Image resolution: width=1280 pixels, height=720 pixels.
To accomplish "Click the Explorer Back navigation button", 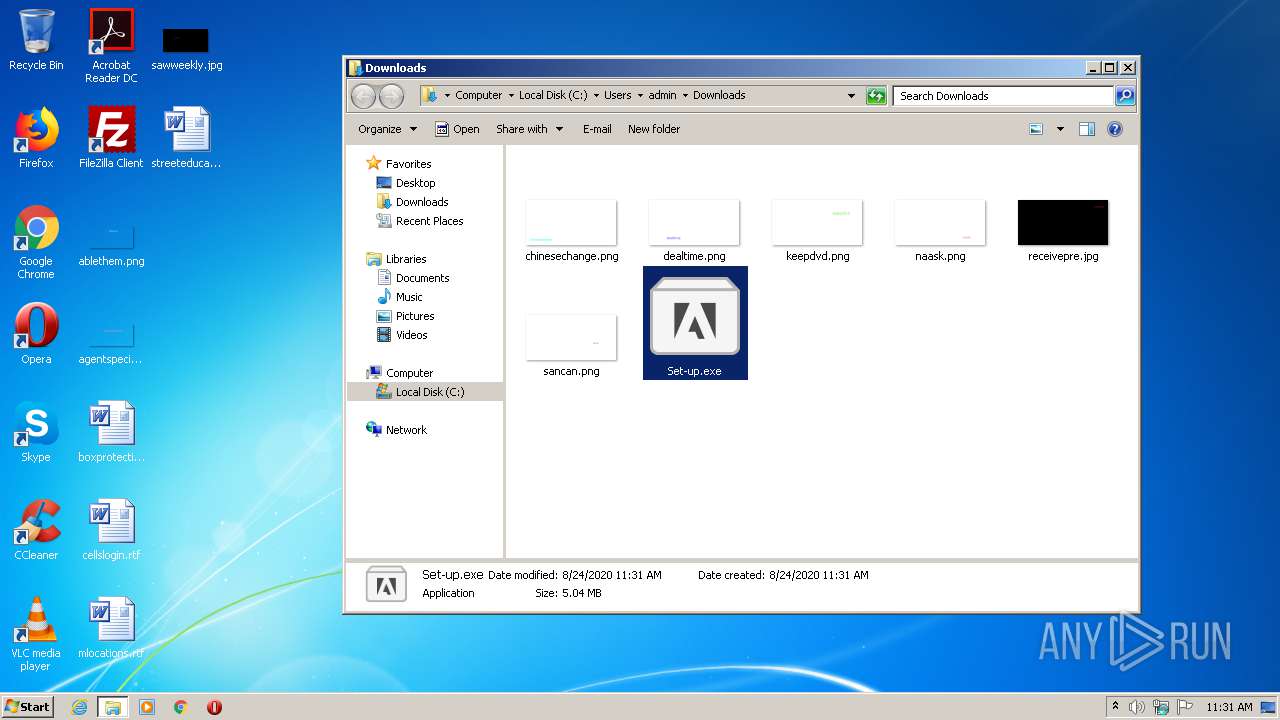I will click(x=363, y=96).
